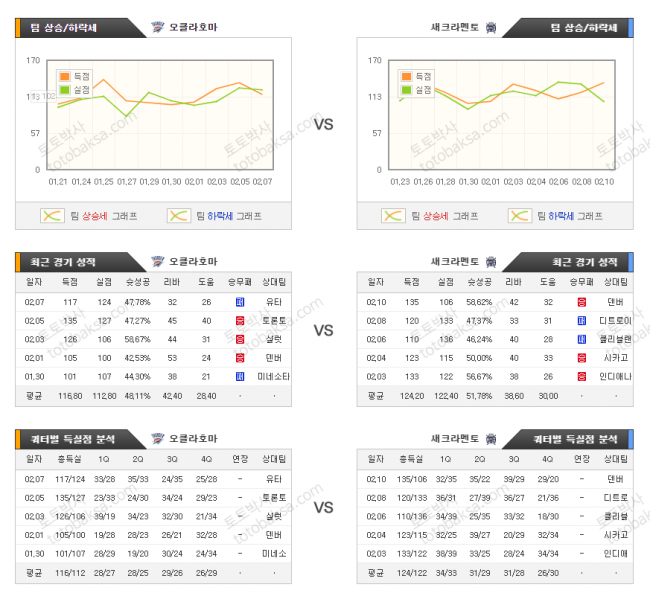Click the 승무패 column header in Oklahoma's table
Screen dimensions: 650x596
[x=240, y=282]
